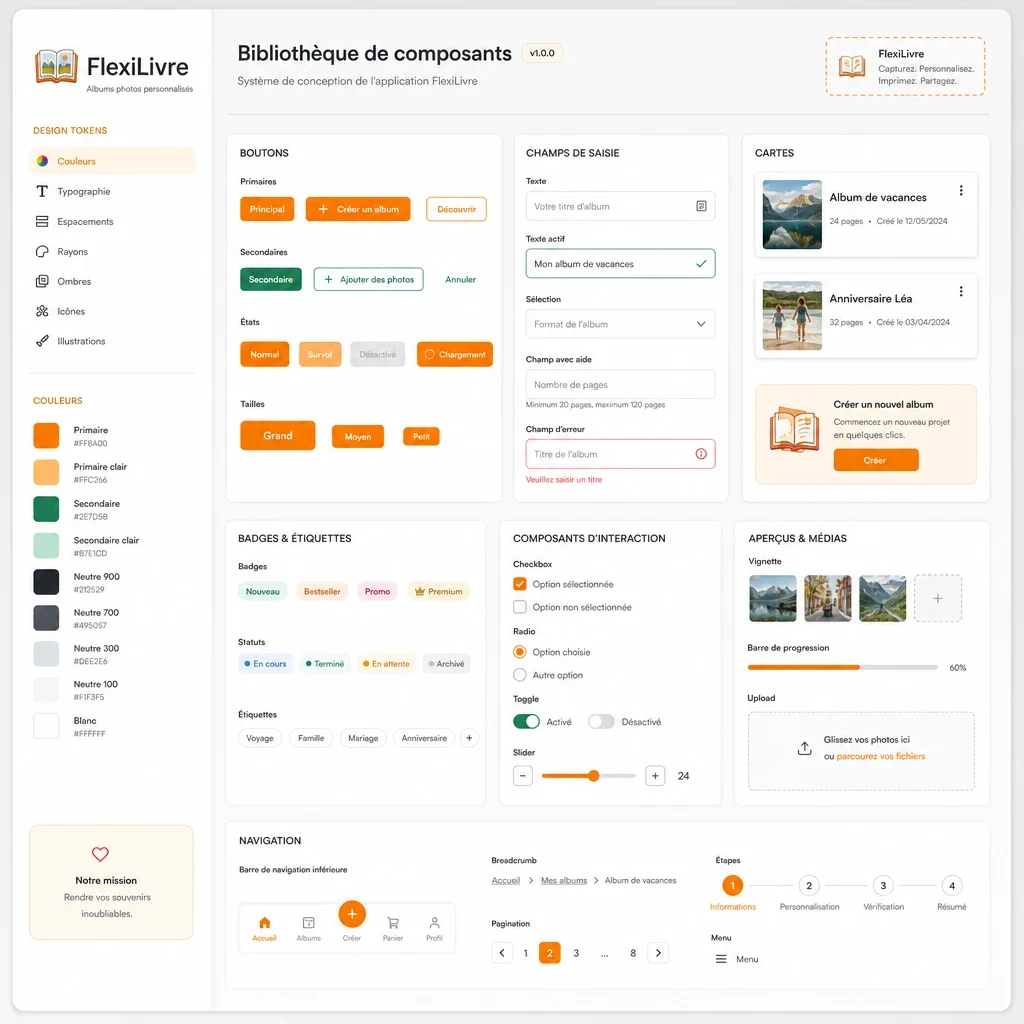Go to step 3 Vérification
Viewport: 1024px width, 1024px height.
tap(883, 886)
